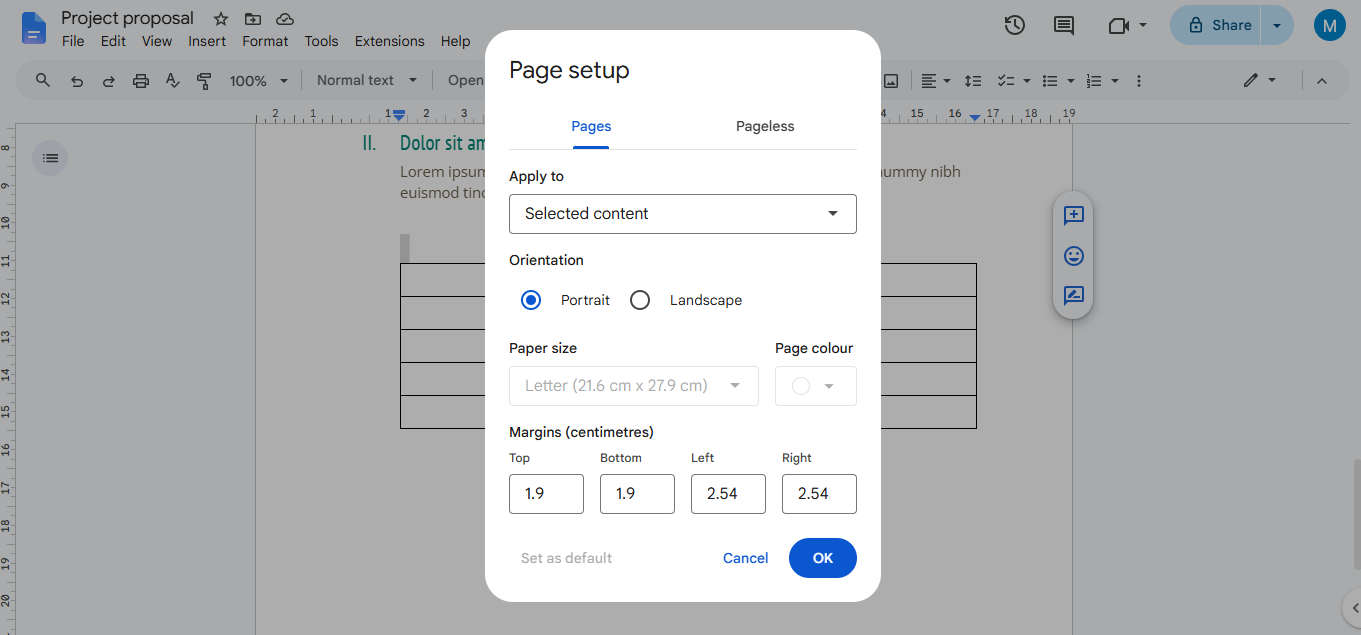The image size is (1361, 635).
Task: Confirm page setup with OK
Action: (823, 558)
